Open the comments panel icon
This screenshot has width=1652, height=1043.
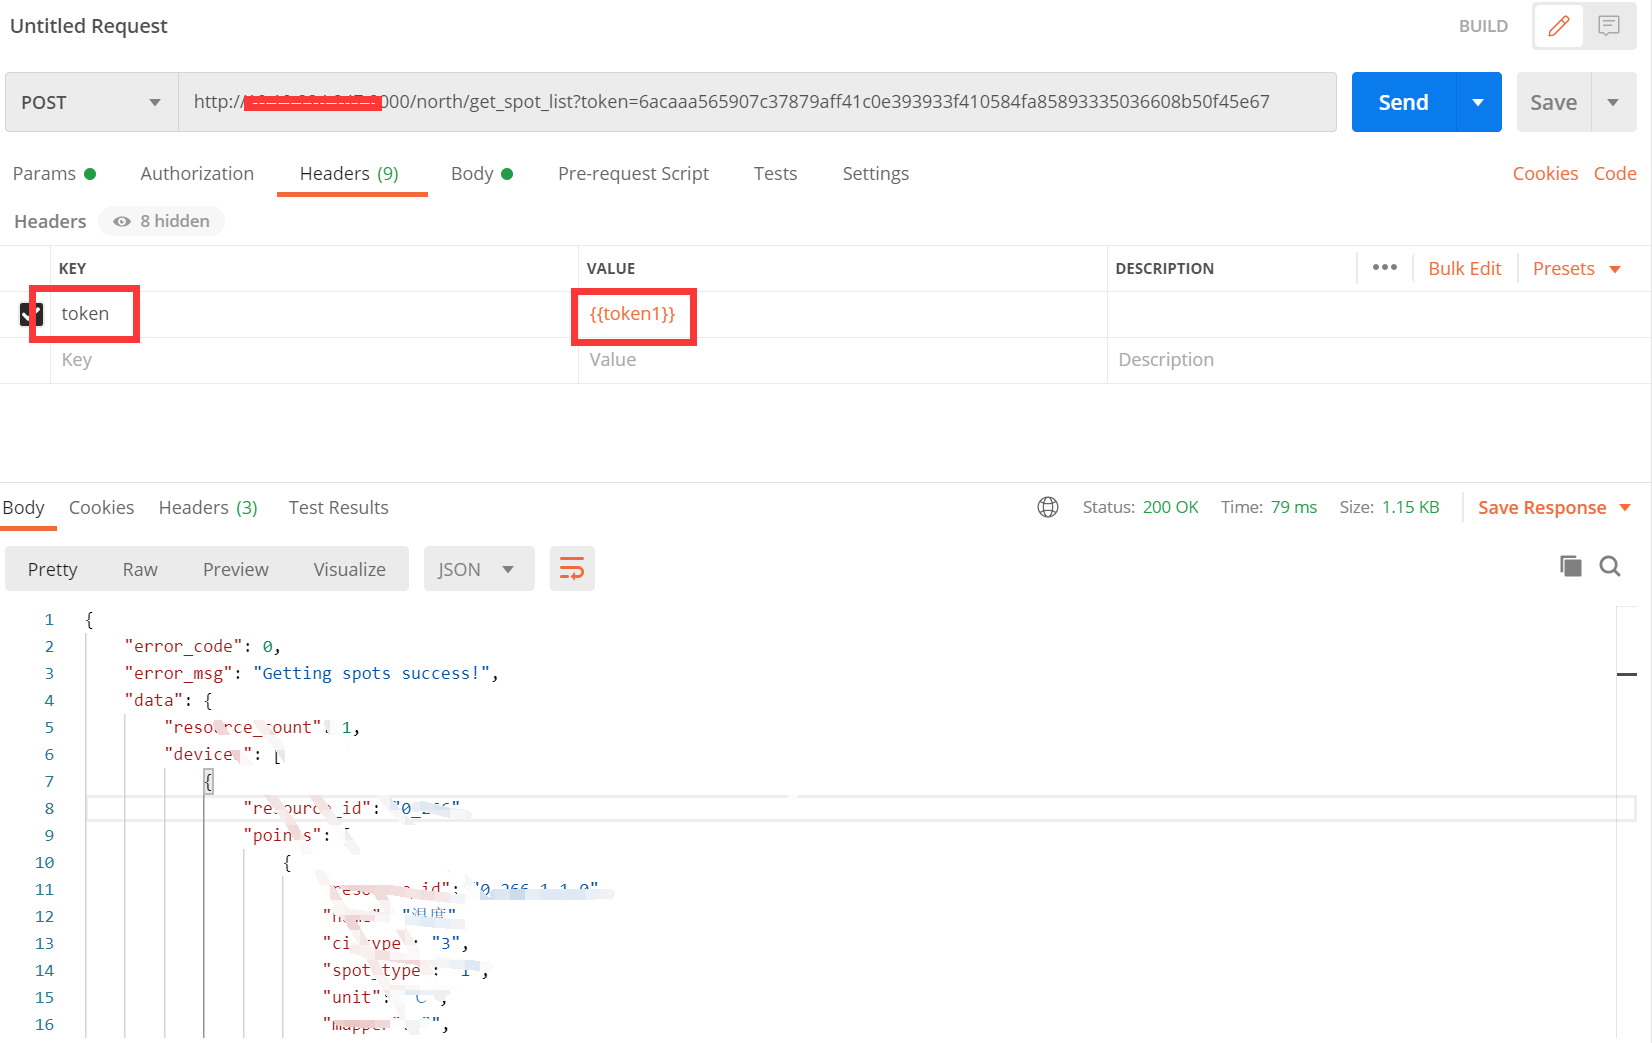pyautogui.click(x=1608, y=25)
